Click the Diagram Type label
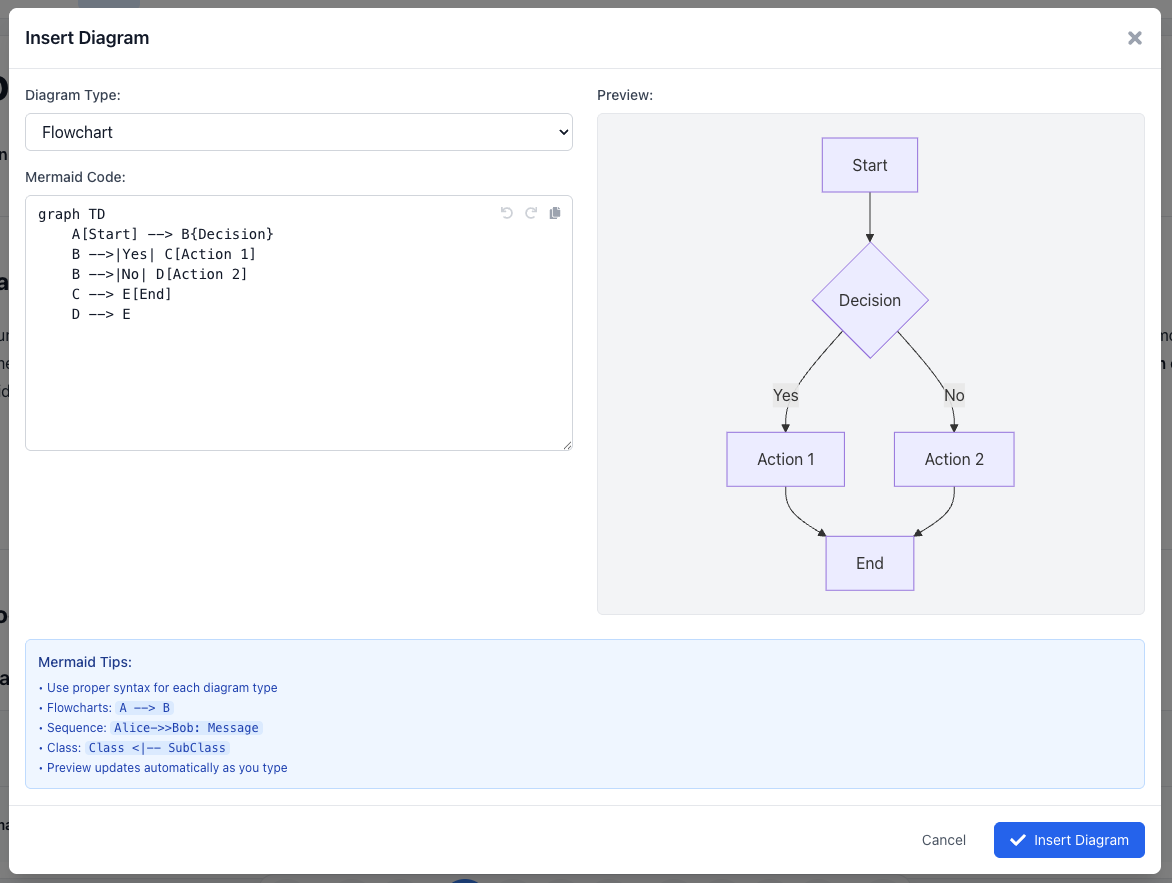1172x883 pixels. point(73,95)
